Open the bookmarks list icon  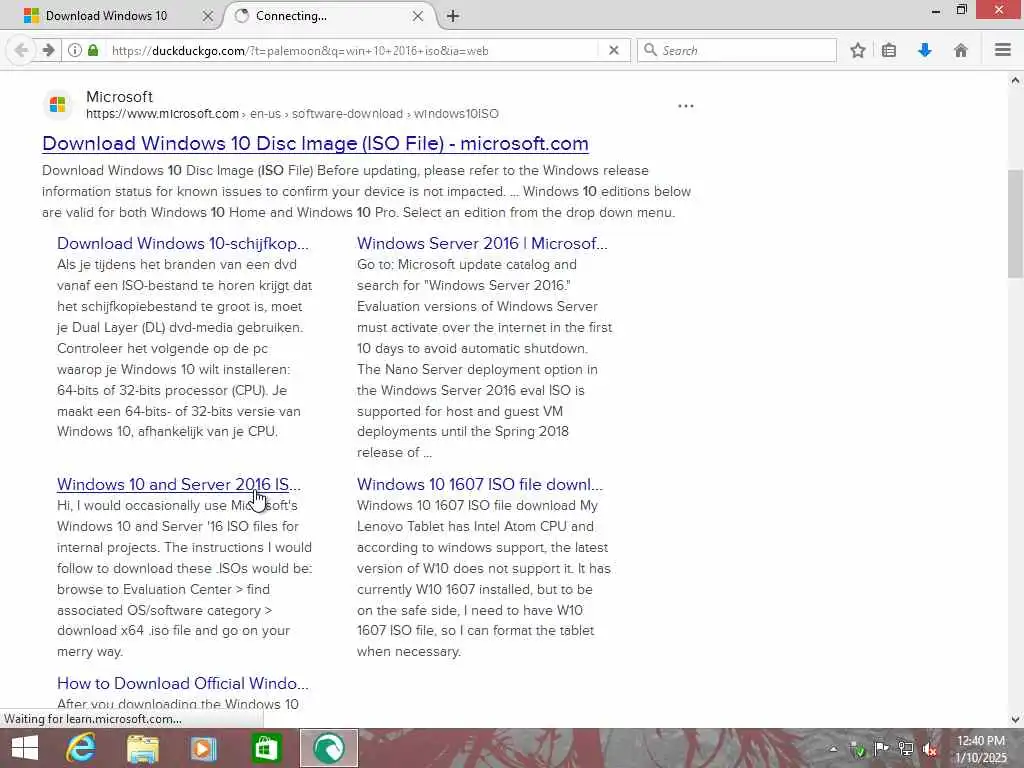pos(889,50)
